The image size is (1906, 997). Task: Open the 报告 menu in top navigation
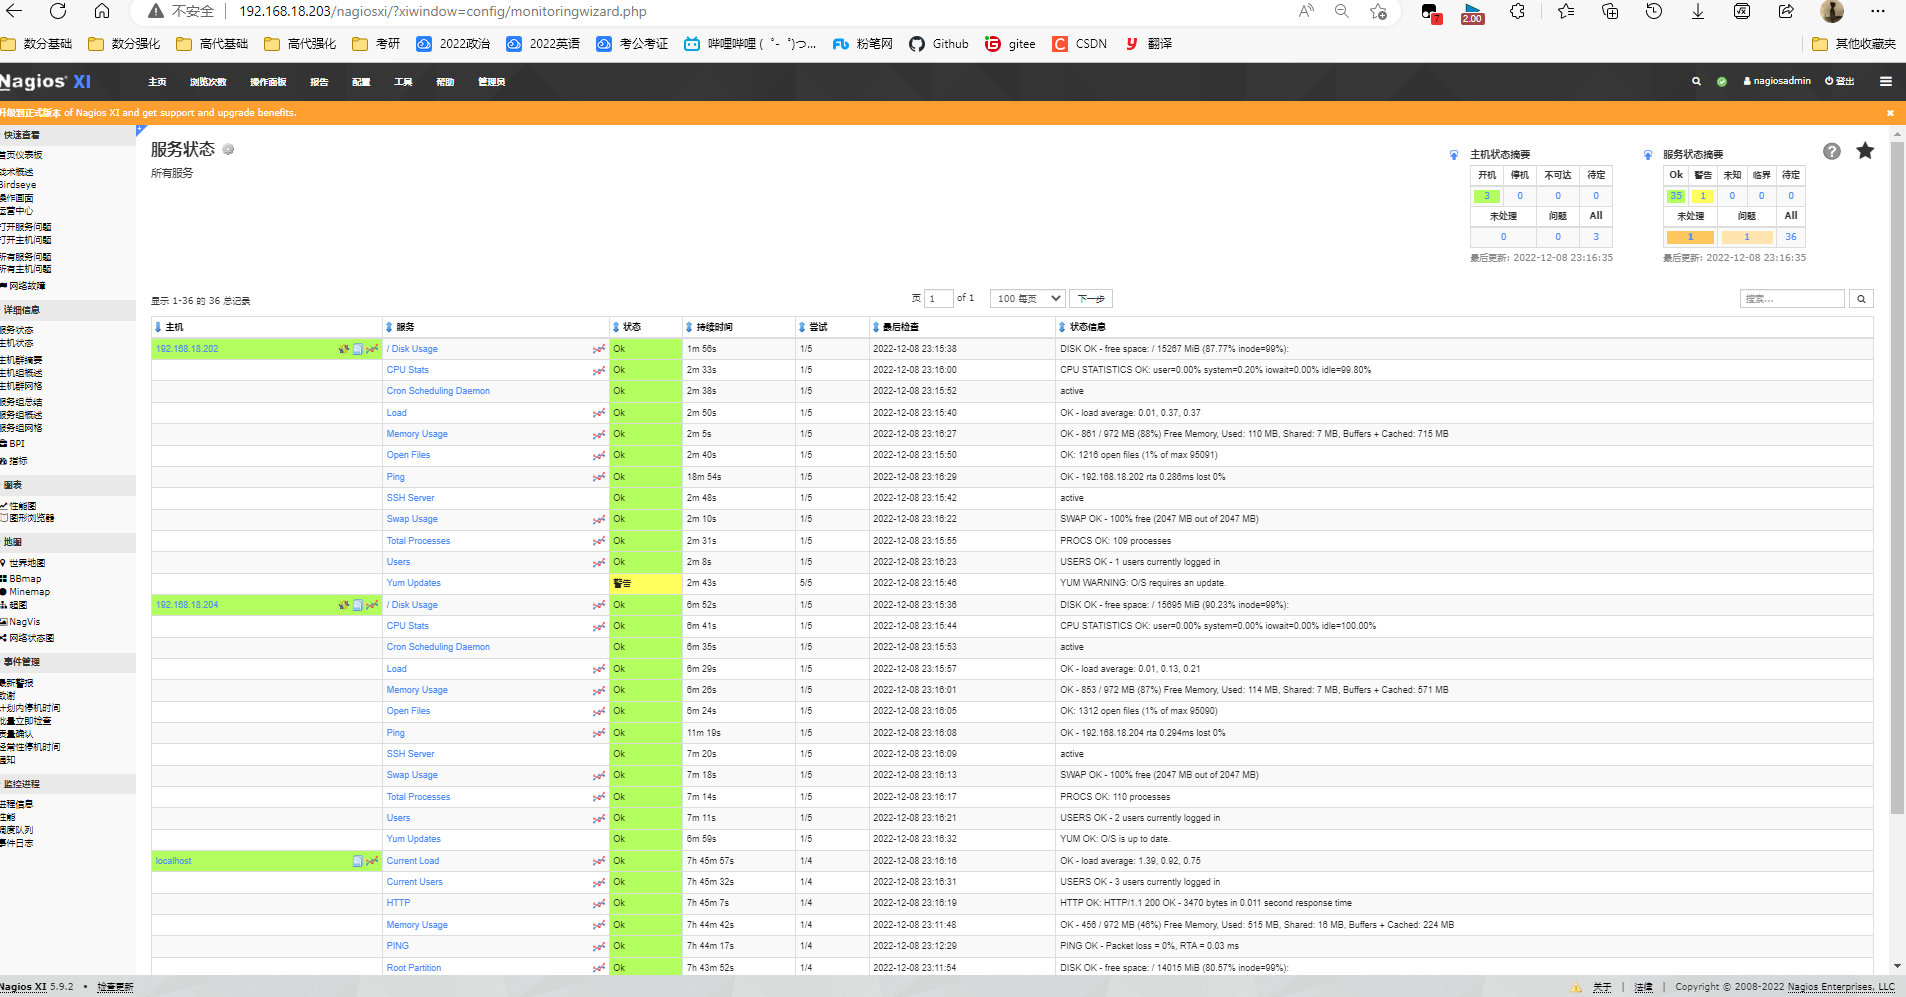pos(319,82)
